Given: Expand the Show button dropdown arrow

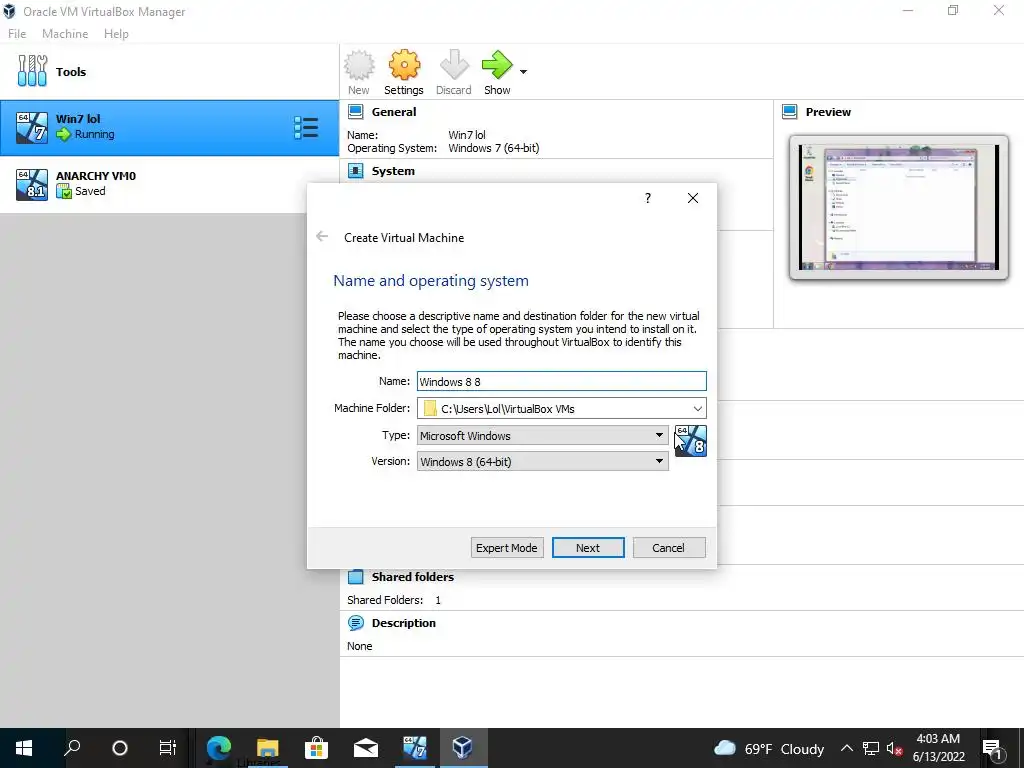Looking at the screenshot, I should (523, 72).
